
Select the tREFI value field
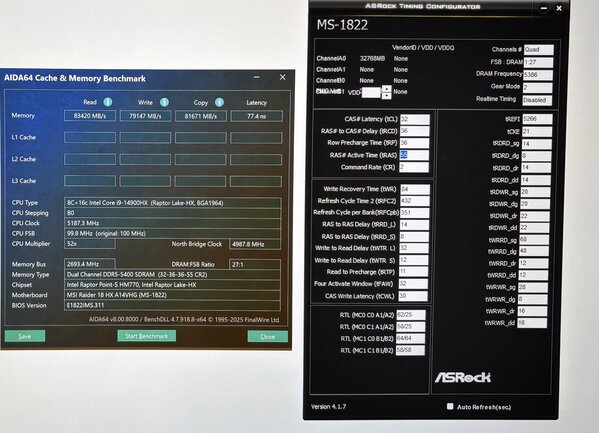tap(537, 119)
